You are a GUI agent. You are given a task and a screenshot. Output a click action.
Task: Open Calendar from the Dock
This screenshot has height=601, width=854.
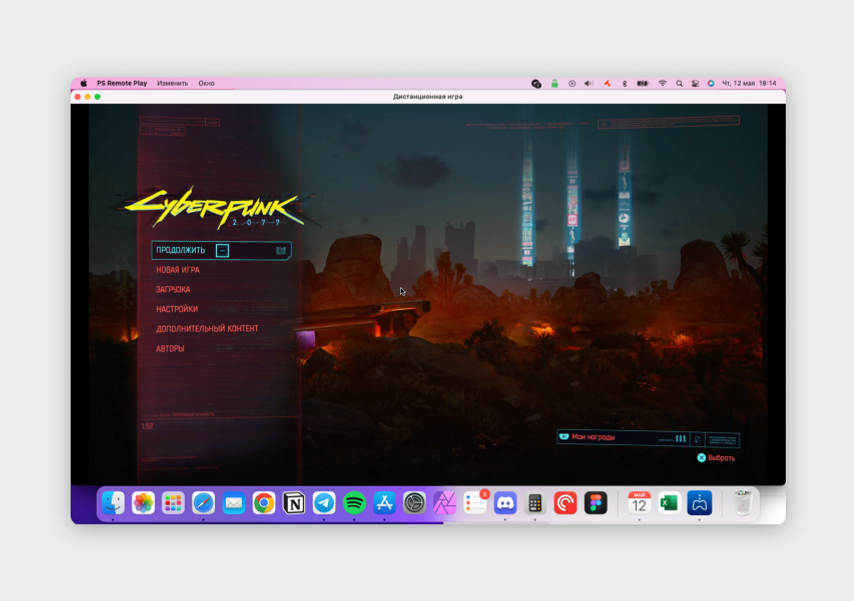click(x=639, y=503)
